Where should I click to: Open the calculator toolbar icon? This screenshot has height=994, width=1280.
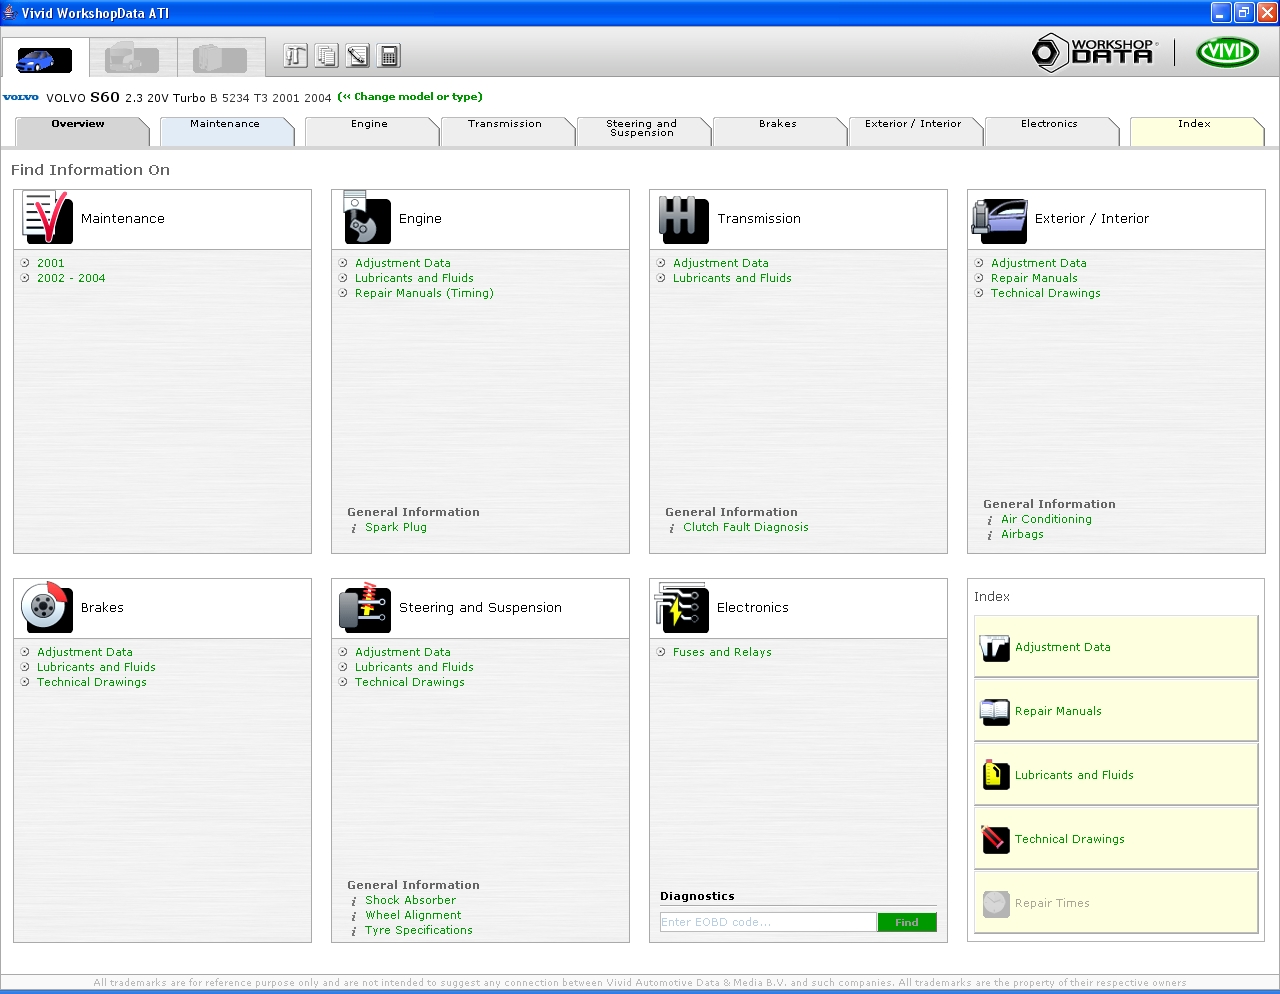(x=390, y=56)
